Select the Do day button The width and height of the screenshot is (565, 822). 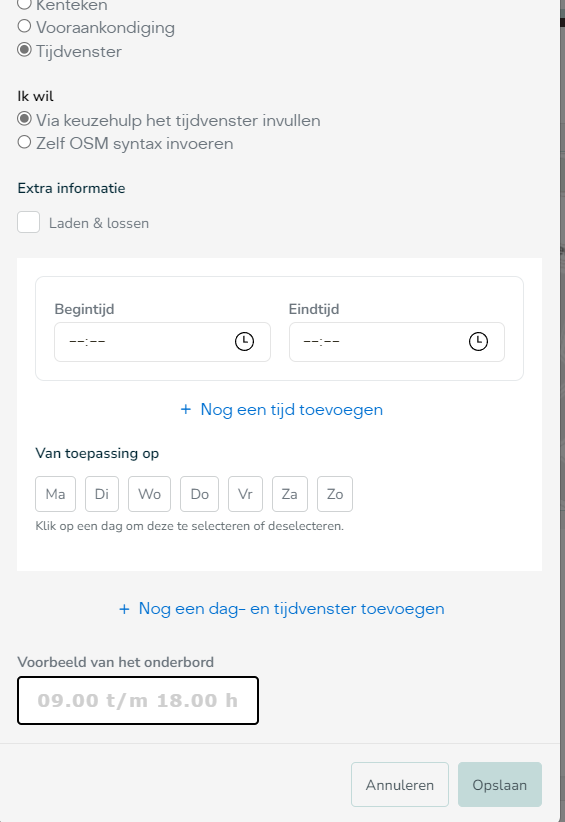coord(199,494)
